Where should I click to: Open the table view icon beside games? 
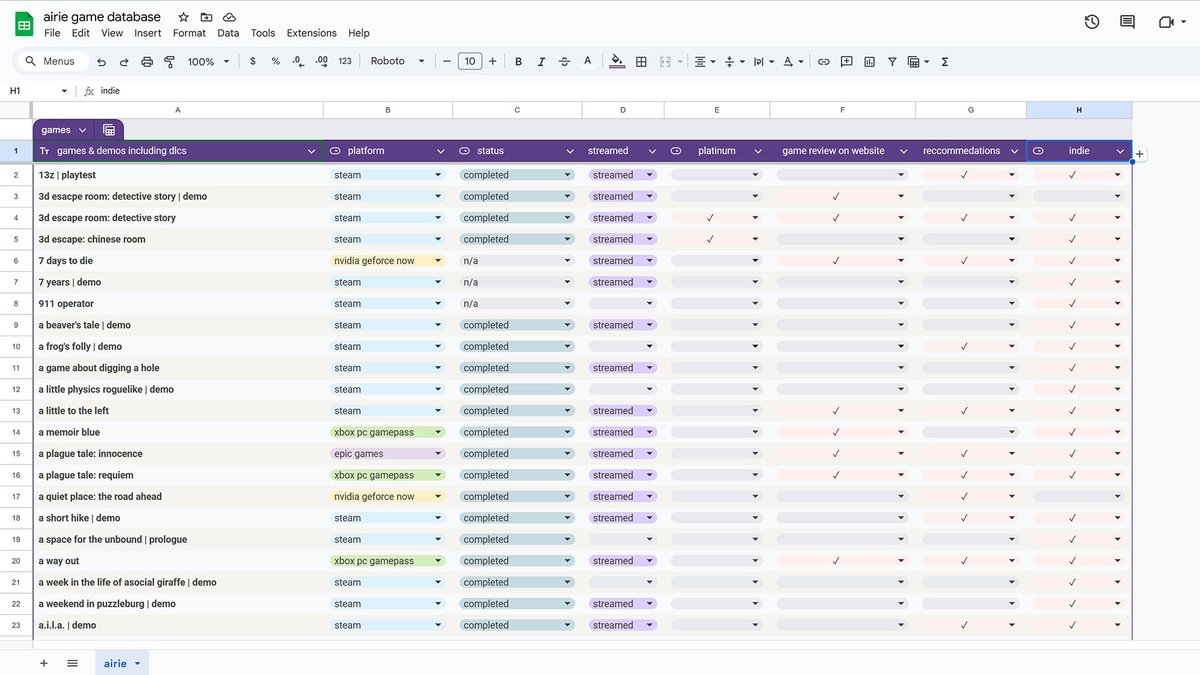tap(109, 130)
